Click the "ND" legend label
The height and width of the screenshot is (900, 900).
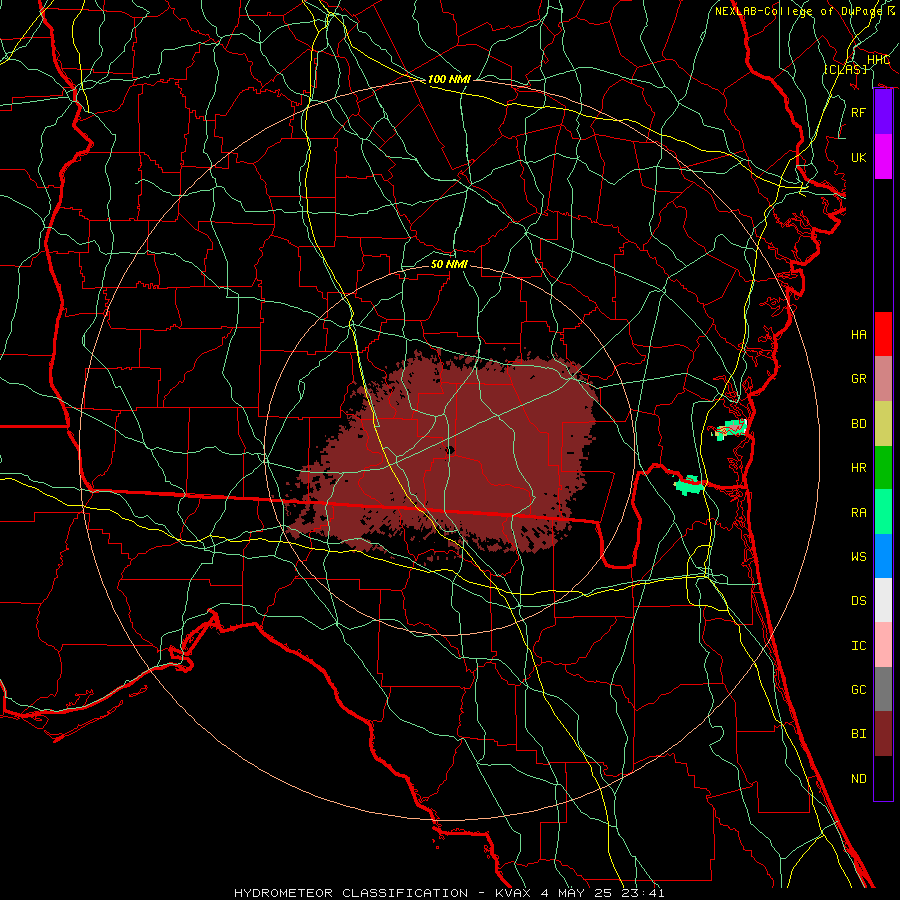(x=859, y=779)
